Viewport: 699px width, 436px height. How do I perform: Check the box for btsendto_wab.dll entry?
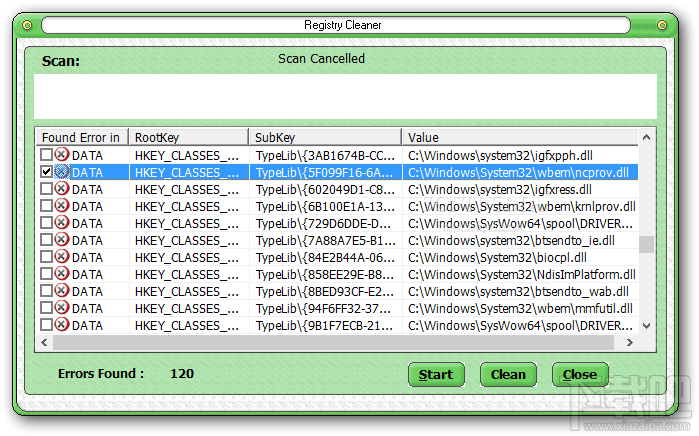(46, 290)
